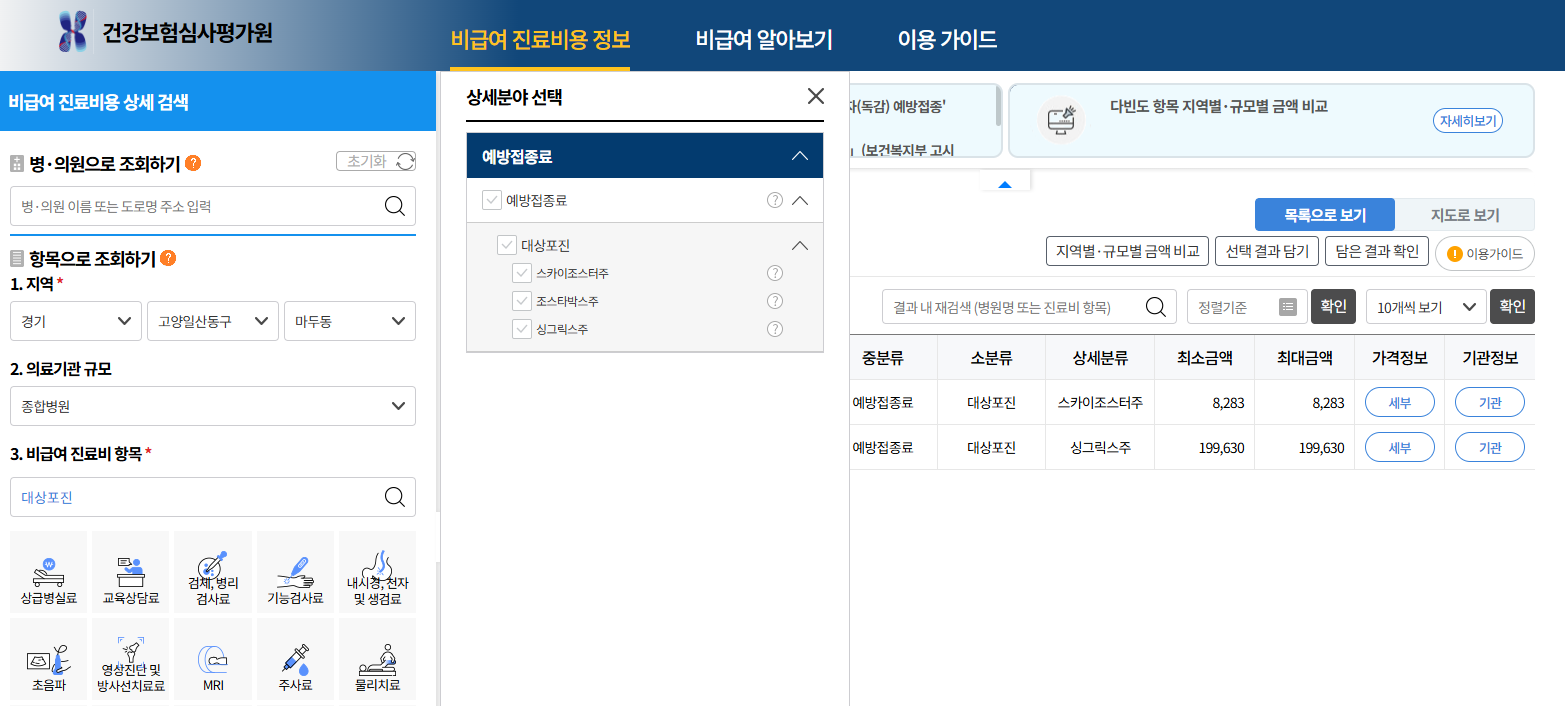Toggle the 대상포진 checkbox
This screenshot has width=1565, height=706.
click(x=506, y=244)
